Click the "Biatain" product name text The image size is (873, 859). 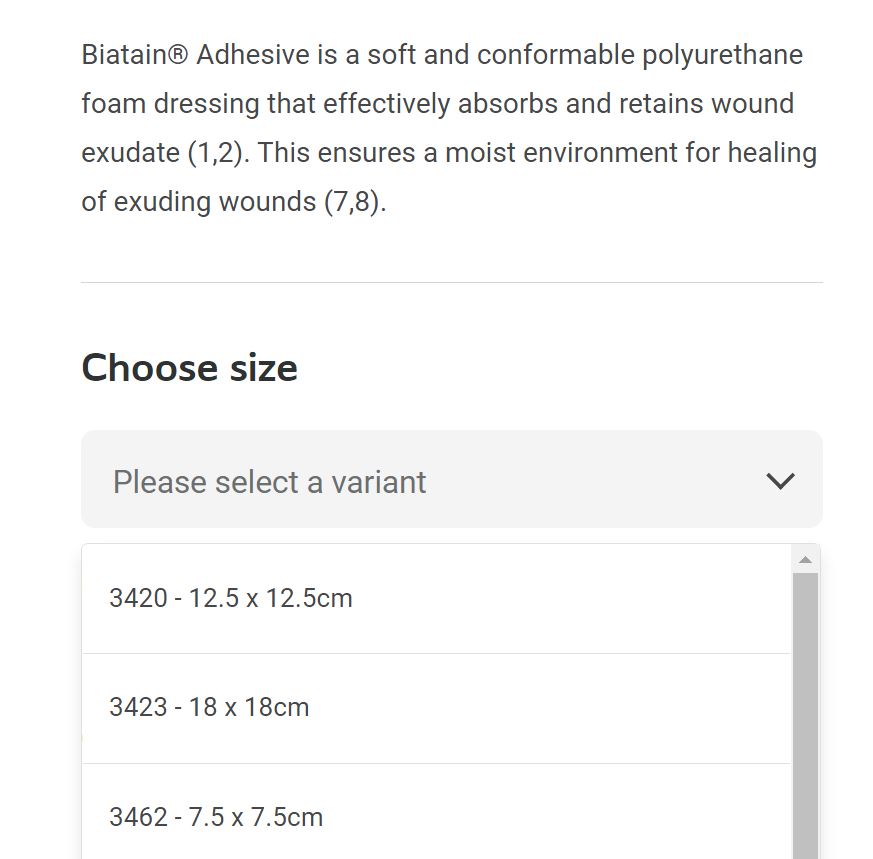click(124, 54)
